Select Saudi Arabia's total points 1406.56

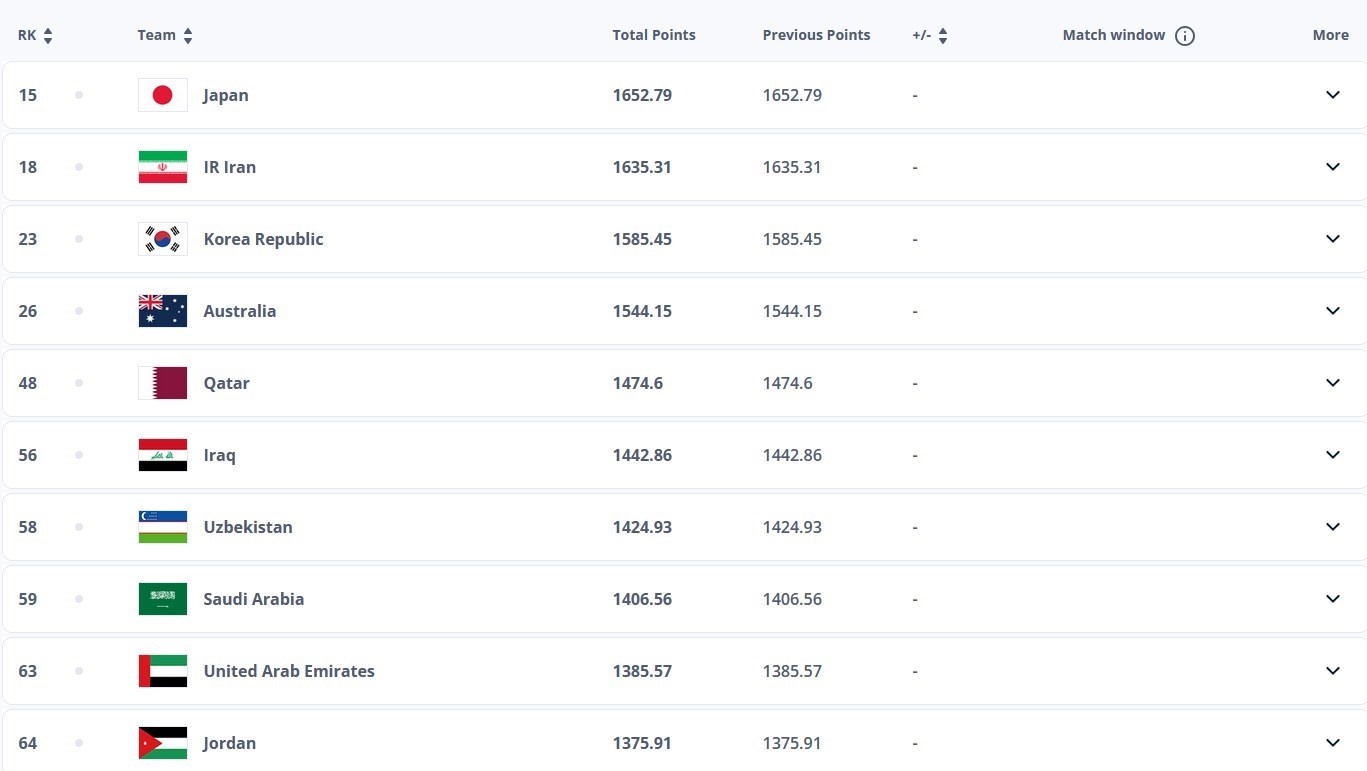click(x=642, y=599)
